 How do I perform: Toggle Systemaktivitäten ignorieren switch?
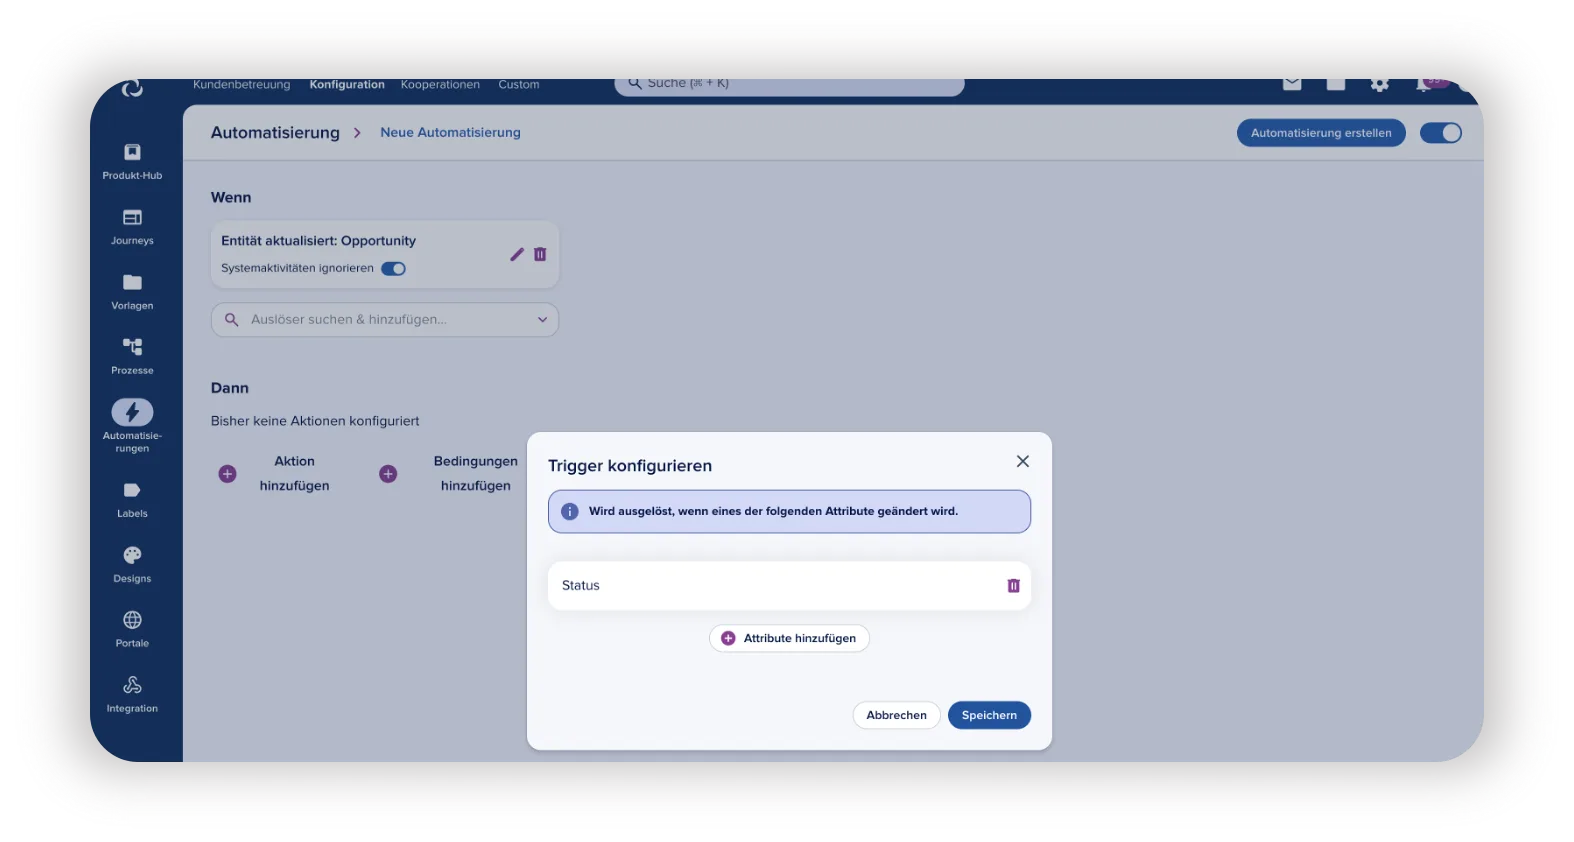tap(393, 268)
